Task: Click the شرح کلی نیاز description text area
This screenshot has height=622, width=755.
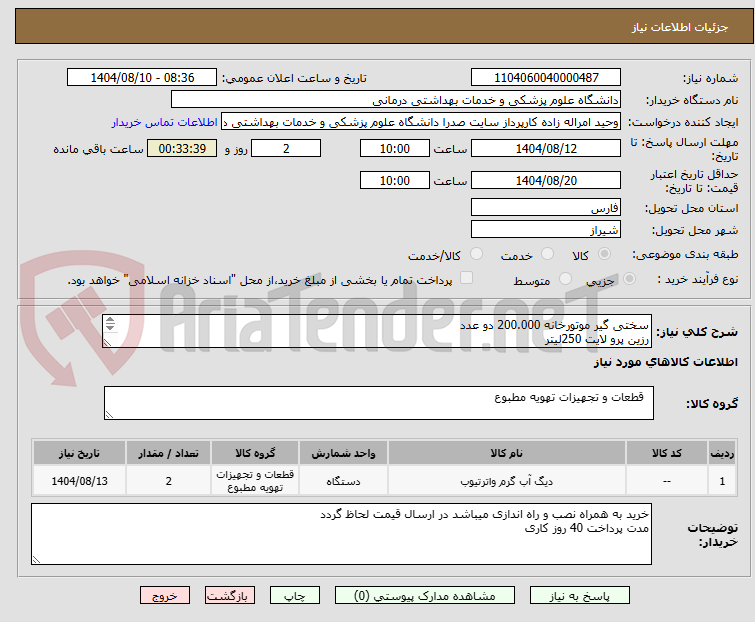Action: click(377, 331)
